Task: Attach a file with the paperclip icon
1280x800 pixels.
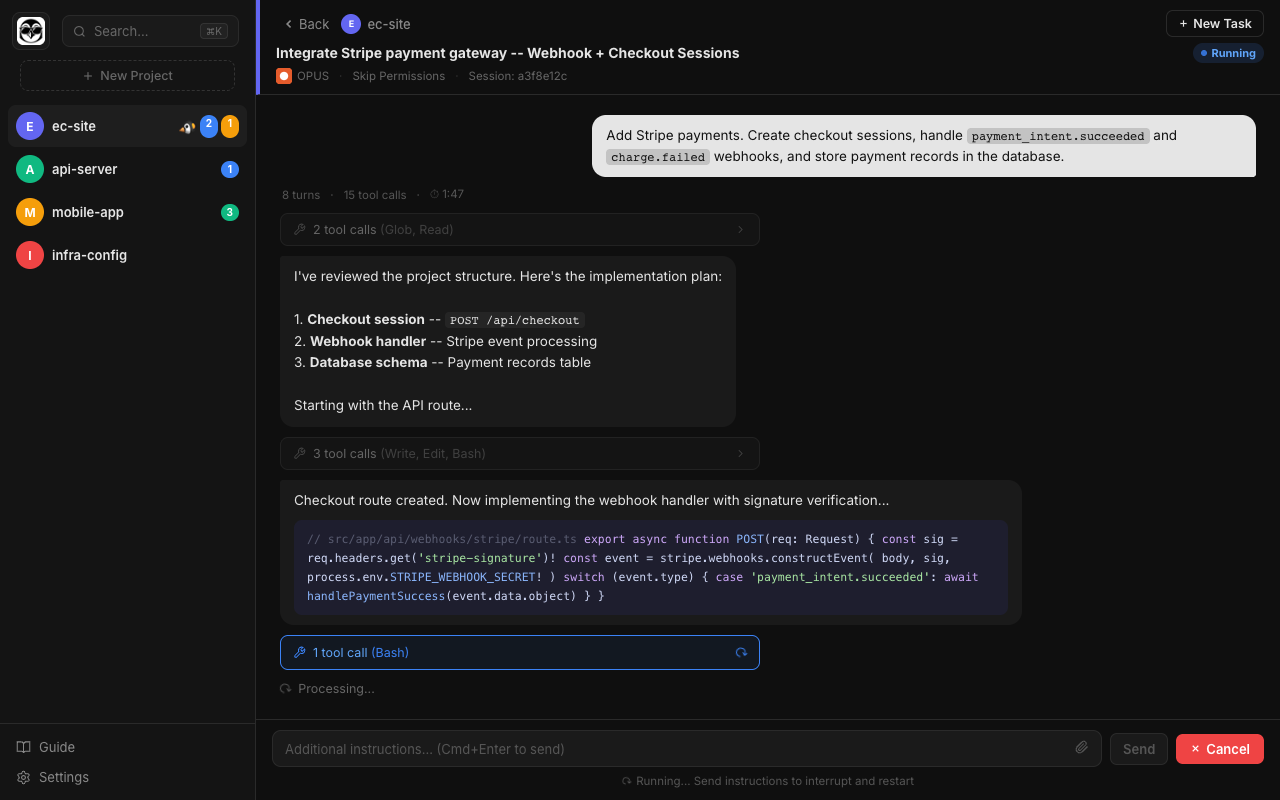Action: (1081, 747)
